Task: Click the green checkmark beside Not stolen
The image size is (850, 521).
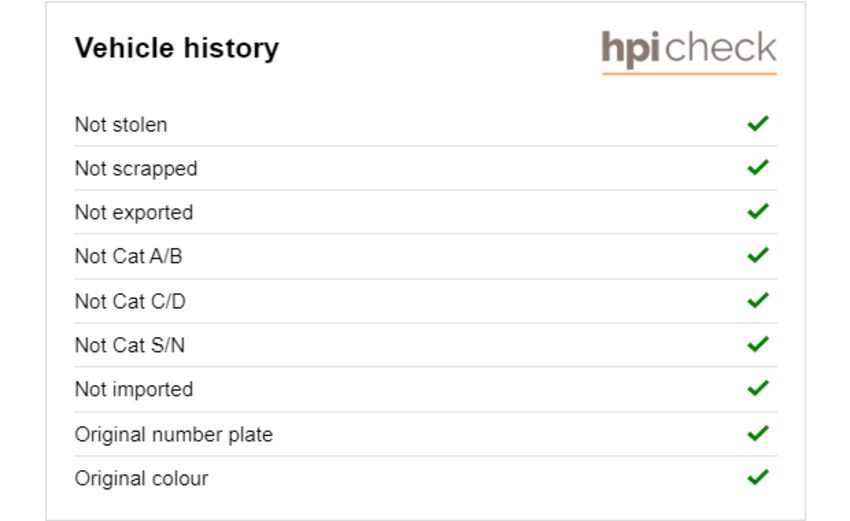Action: pos(758,124)
